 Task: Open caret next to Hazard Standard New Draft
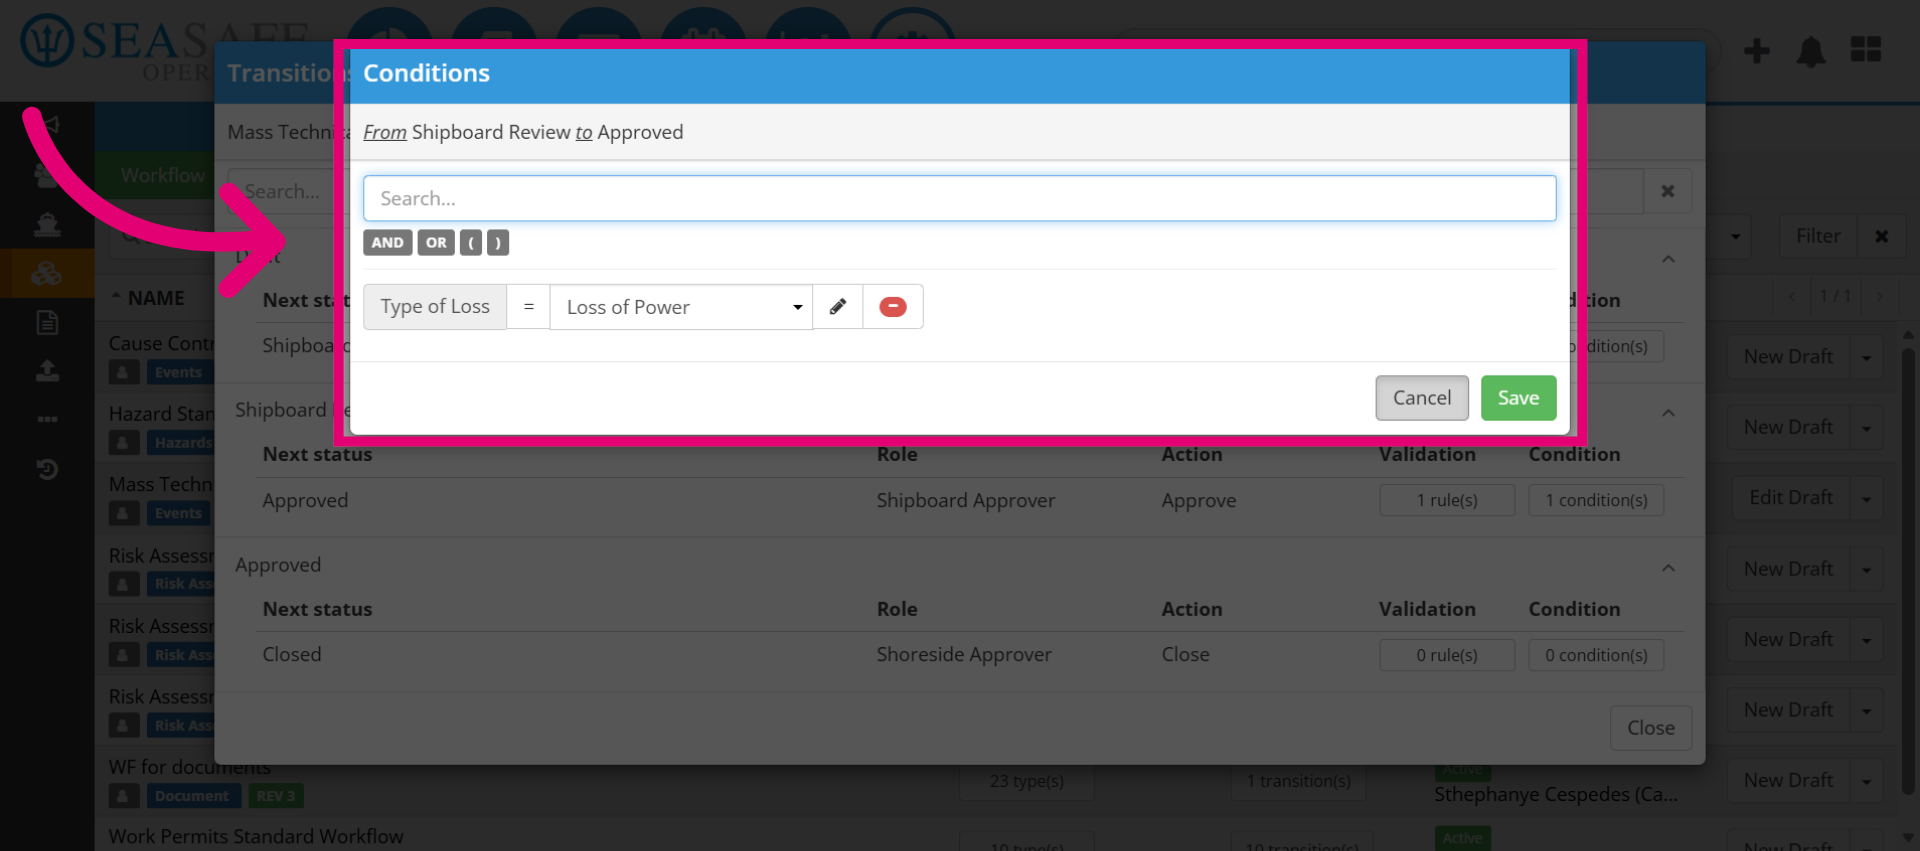pos(1867,427)
